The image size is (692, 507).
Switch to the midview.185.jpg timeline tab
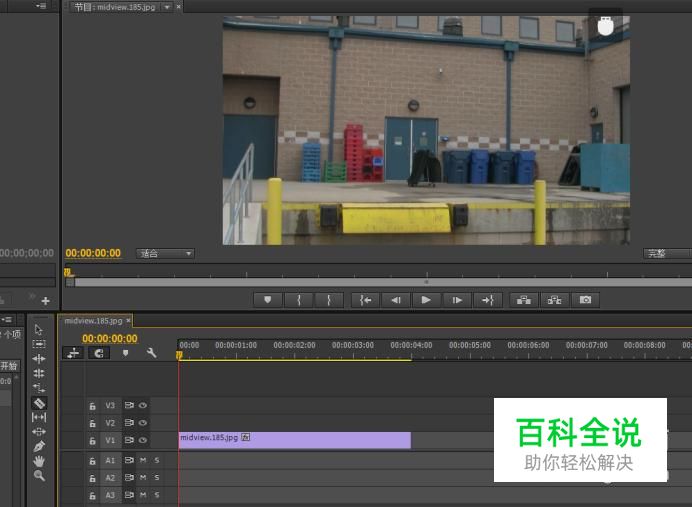(x=92, y=321)
